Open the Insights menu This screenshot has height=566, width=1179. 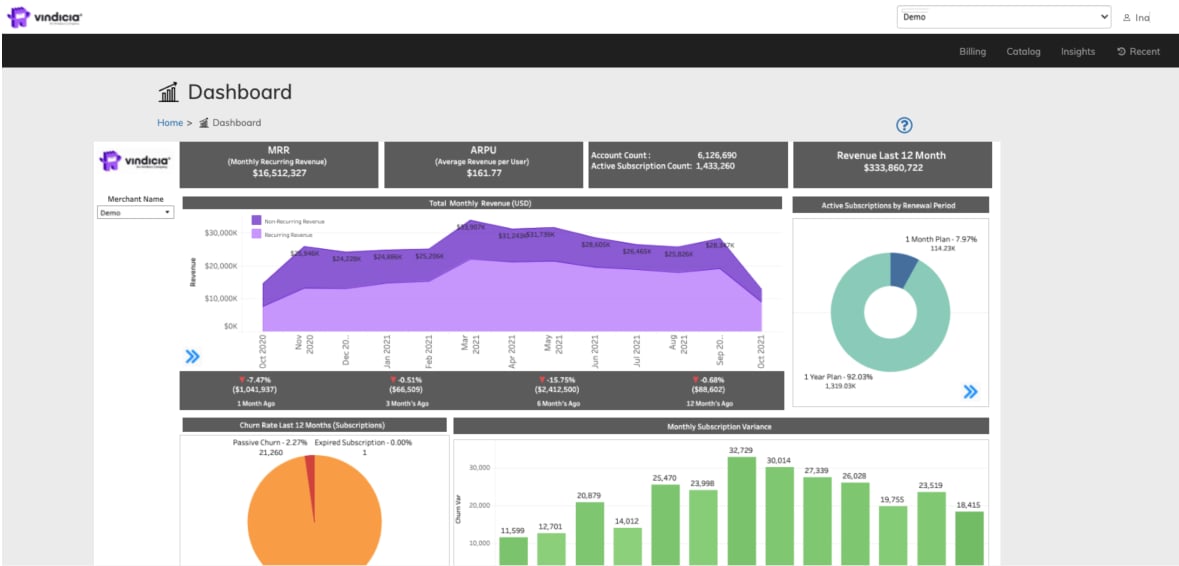(1077, 52)
